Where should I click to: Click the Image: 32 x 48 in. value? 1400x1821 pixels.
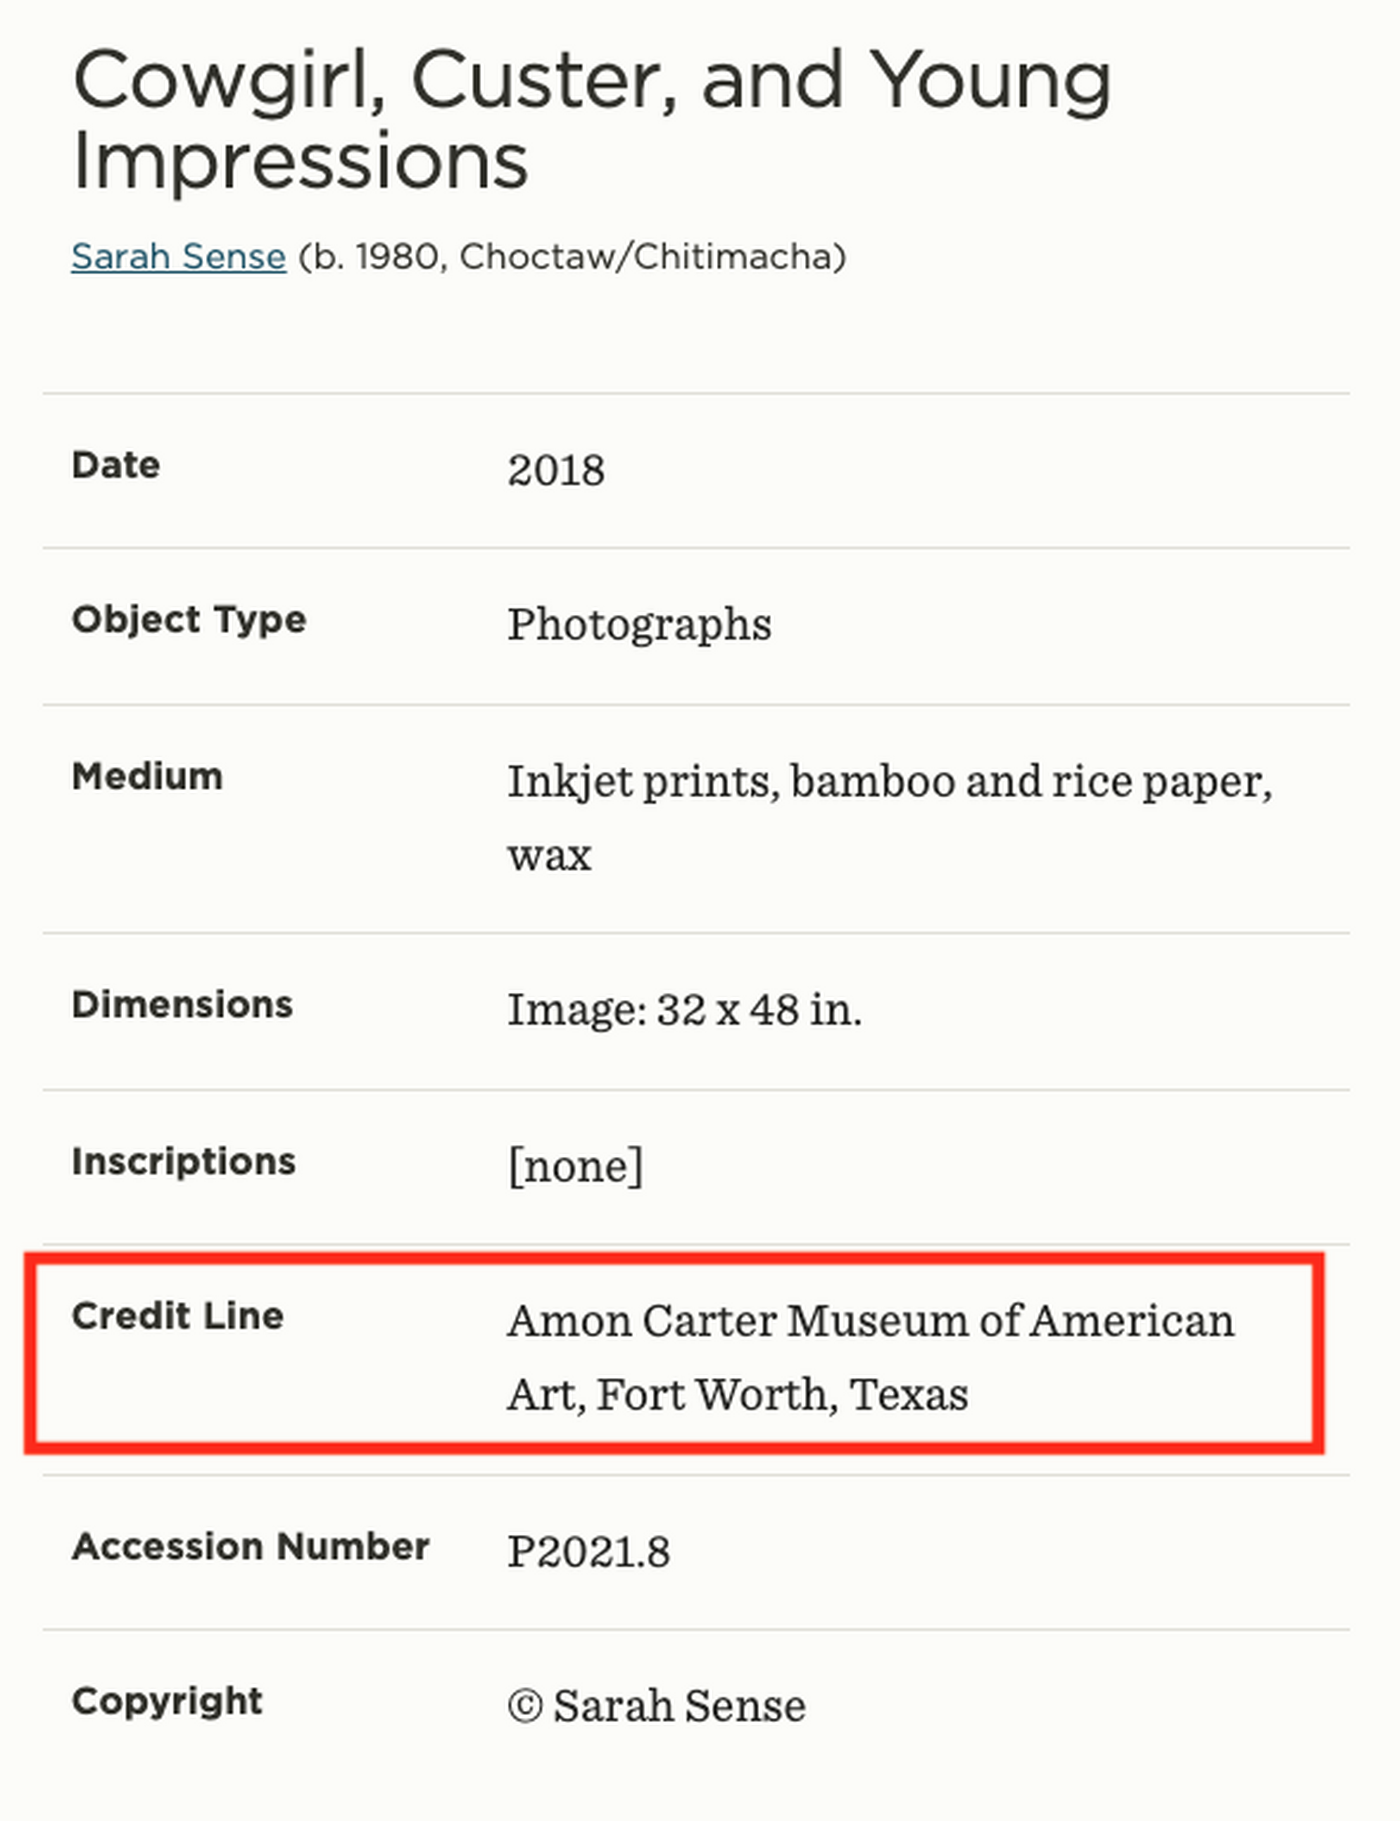pos(685,1010)
